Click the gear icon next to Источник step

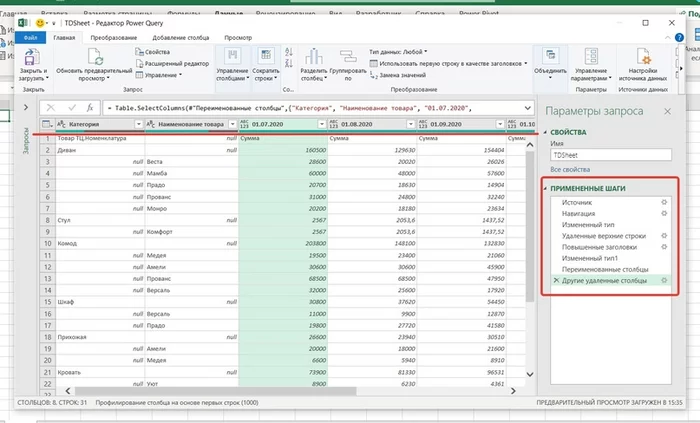[x=664, y=202]
